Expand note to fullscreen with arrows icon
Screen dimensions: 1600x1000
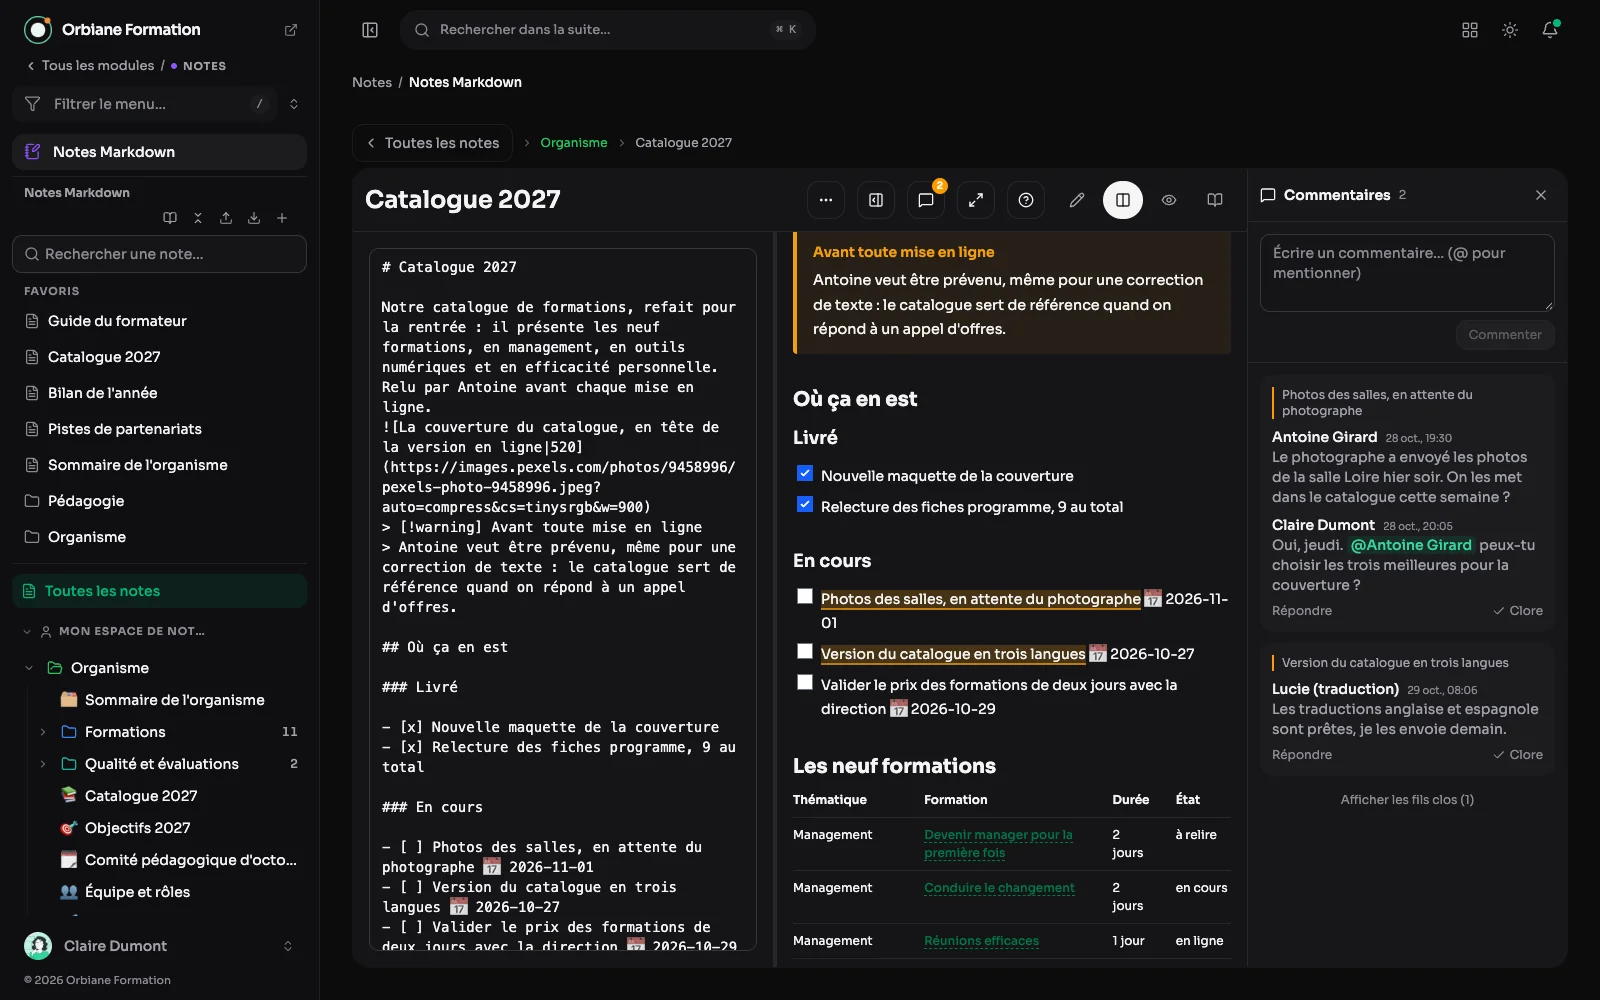976,200
